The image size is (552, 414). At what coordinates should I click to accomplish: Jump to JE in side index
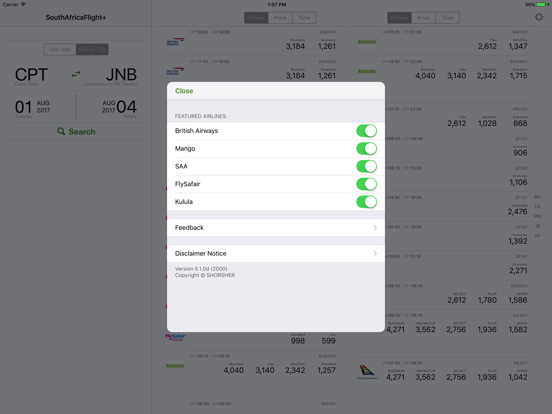(537, 226)
